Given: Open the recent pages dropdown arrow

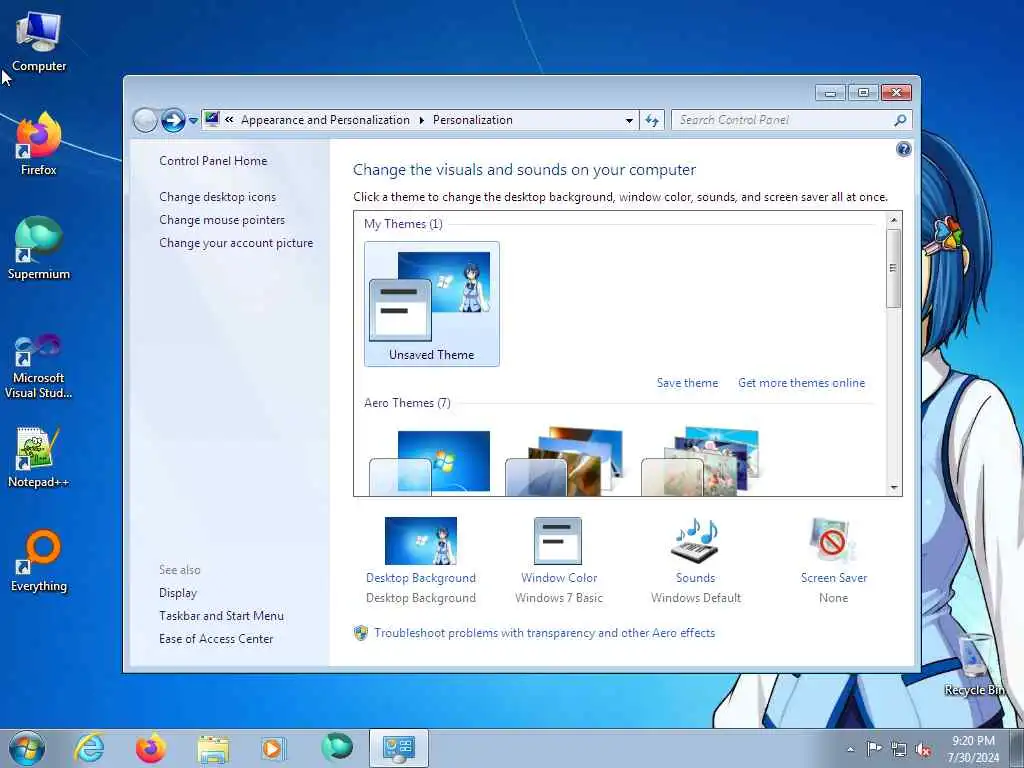Looking at the screenshot, I should [193, 121].
